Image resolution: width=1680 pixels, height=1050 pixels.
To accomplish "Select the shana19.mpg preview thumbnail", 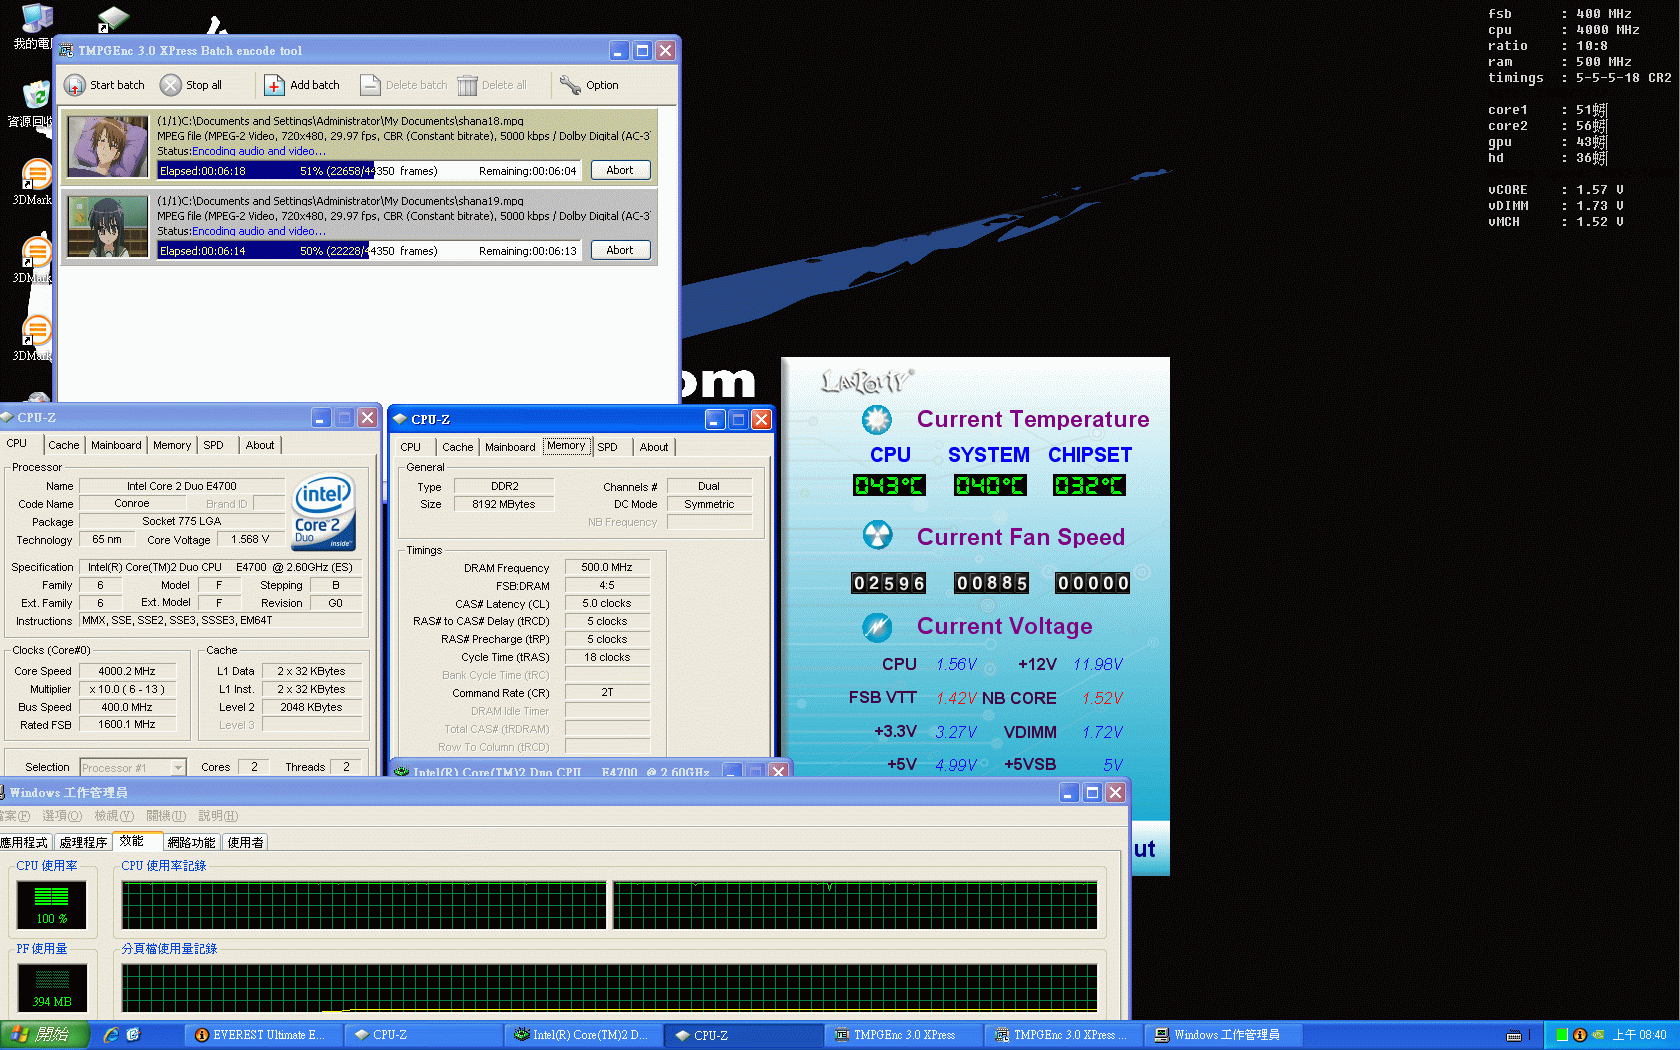I will click(x=108, y=226).
